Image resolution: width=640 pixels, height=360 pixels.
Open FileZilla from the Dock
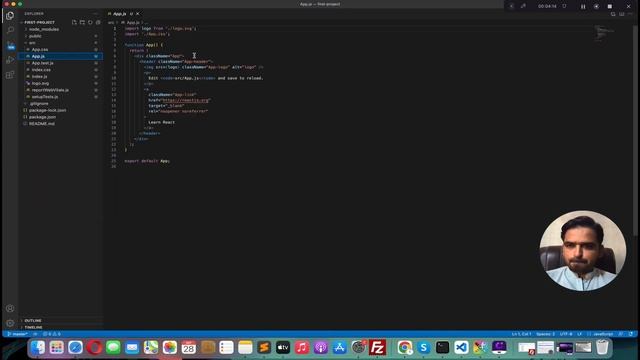pyautogui.click(x=378, y=347)
